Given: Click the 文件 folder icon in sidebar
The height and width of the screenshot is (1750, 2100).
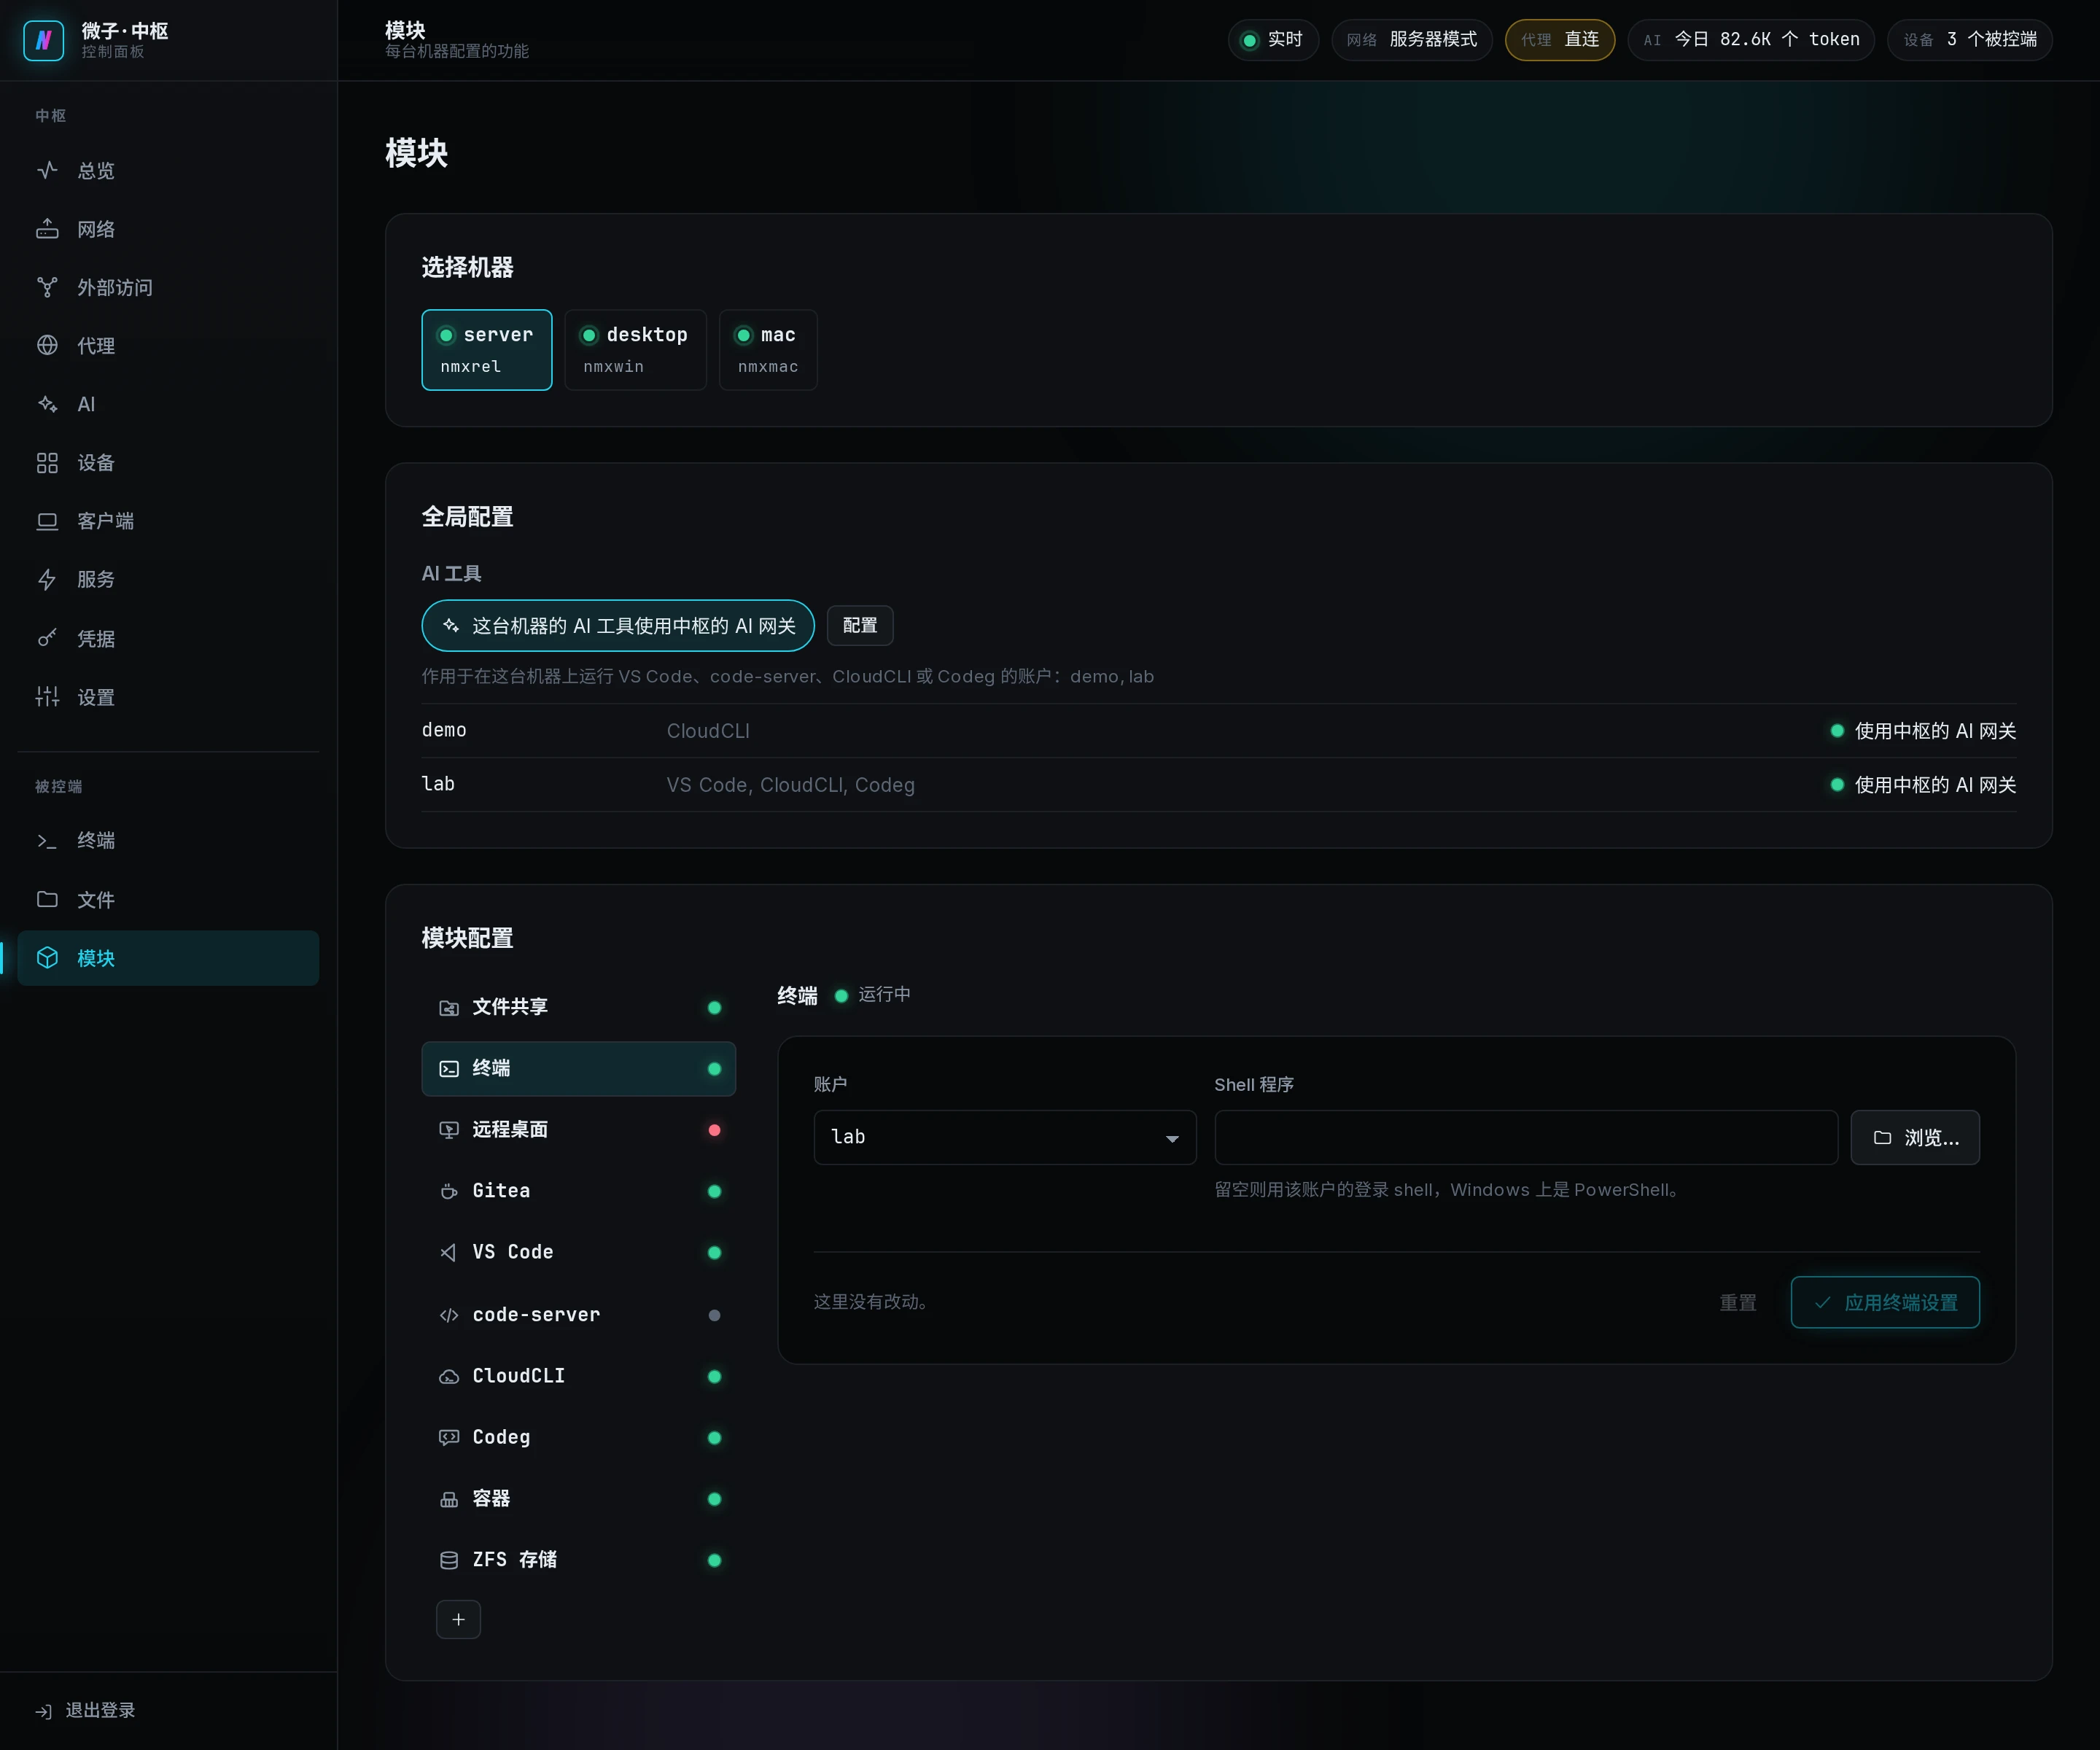Looking at the screenshot, I should click(x=47, y=899).
